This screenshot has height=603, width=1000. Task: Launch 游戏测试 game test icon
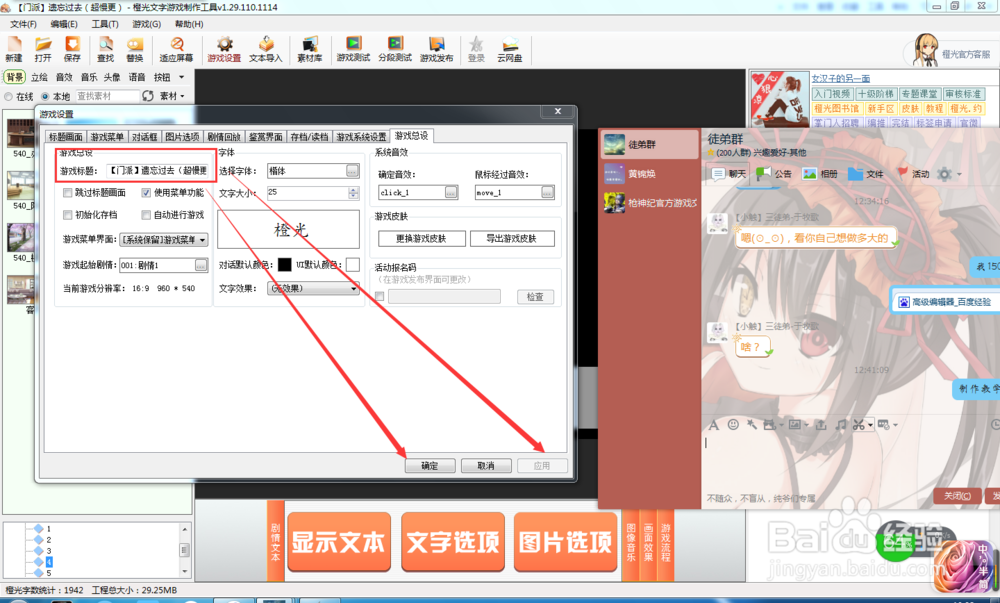tap(353, 48)
